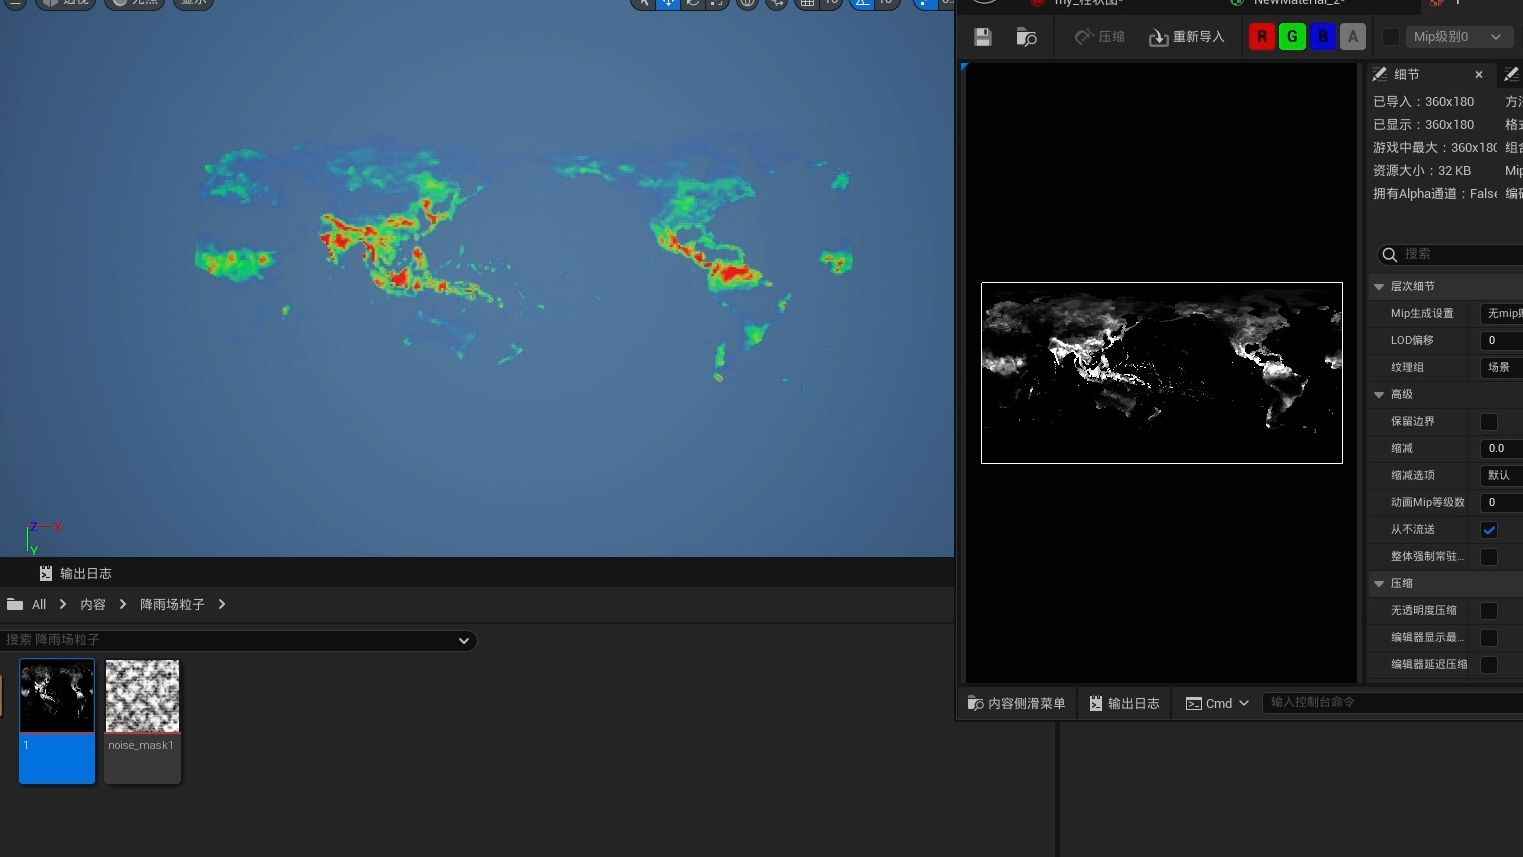The image size is (1523, 857).
Task: Toggle the red R channel
Action: tap(1262, 37)
